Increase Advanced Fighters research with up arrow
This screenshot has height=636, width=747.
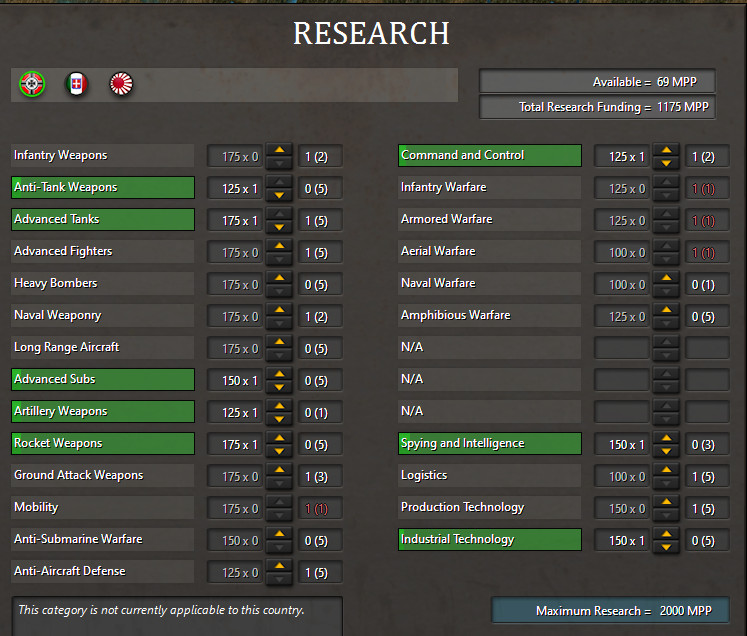(x=280, y=245)
